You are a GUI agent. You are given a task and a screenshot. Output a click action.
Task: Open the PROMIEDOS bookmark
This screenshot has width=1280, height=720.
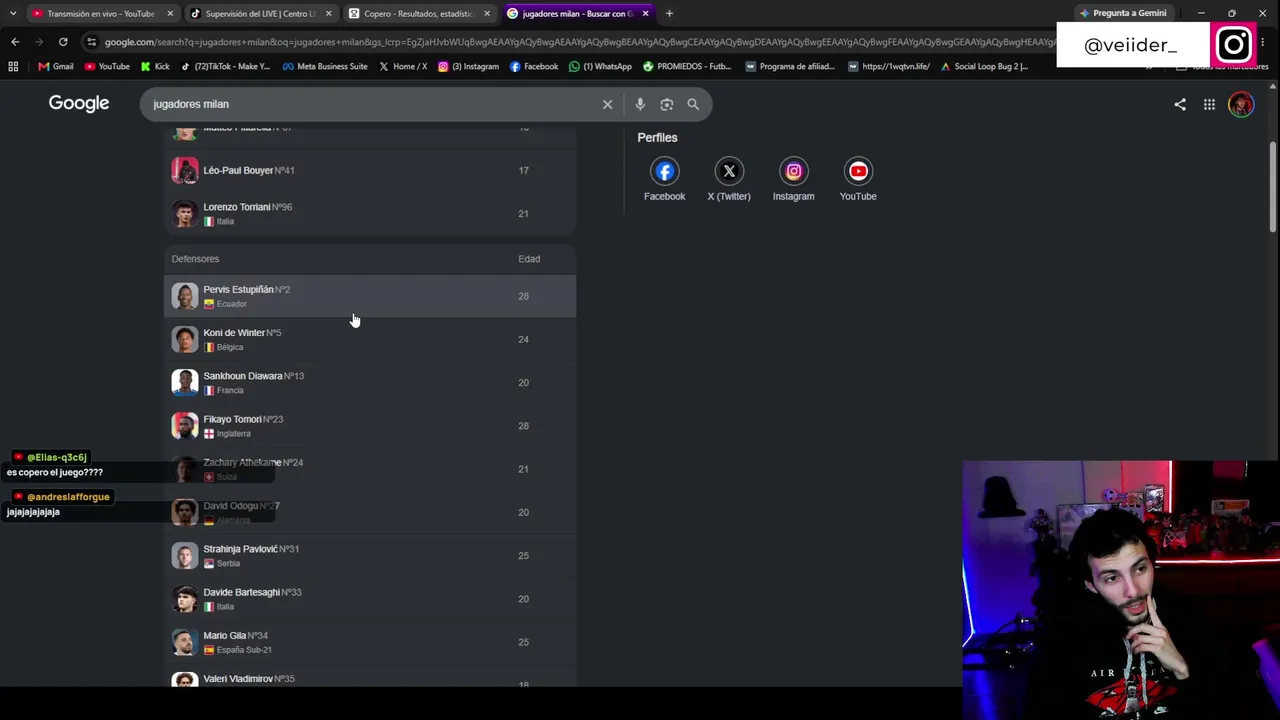point(687,66)
